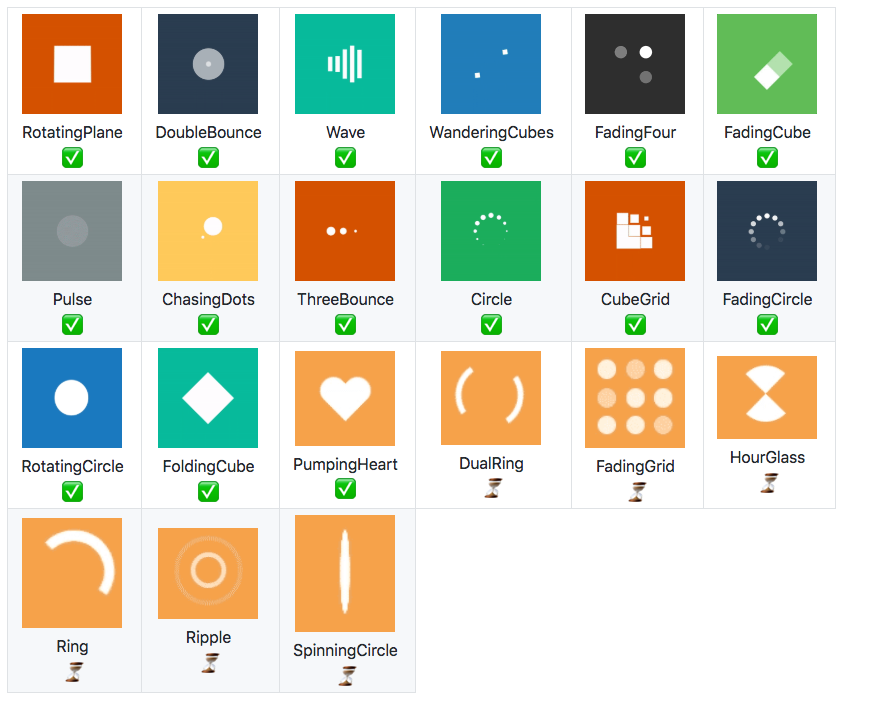This screenshot has height=703, width=881.
Task: Click the "RotatingPlane" label text
Action: coord(72,133)
